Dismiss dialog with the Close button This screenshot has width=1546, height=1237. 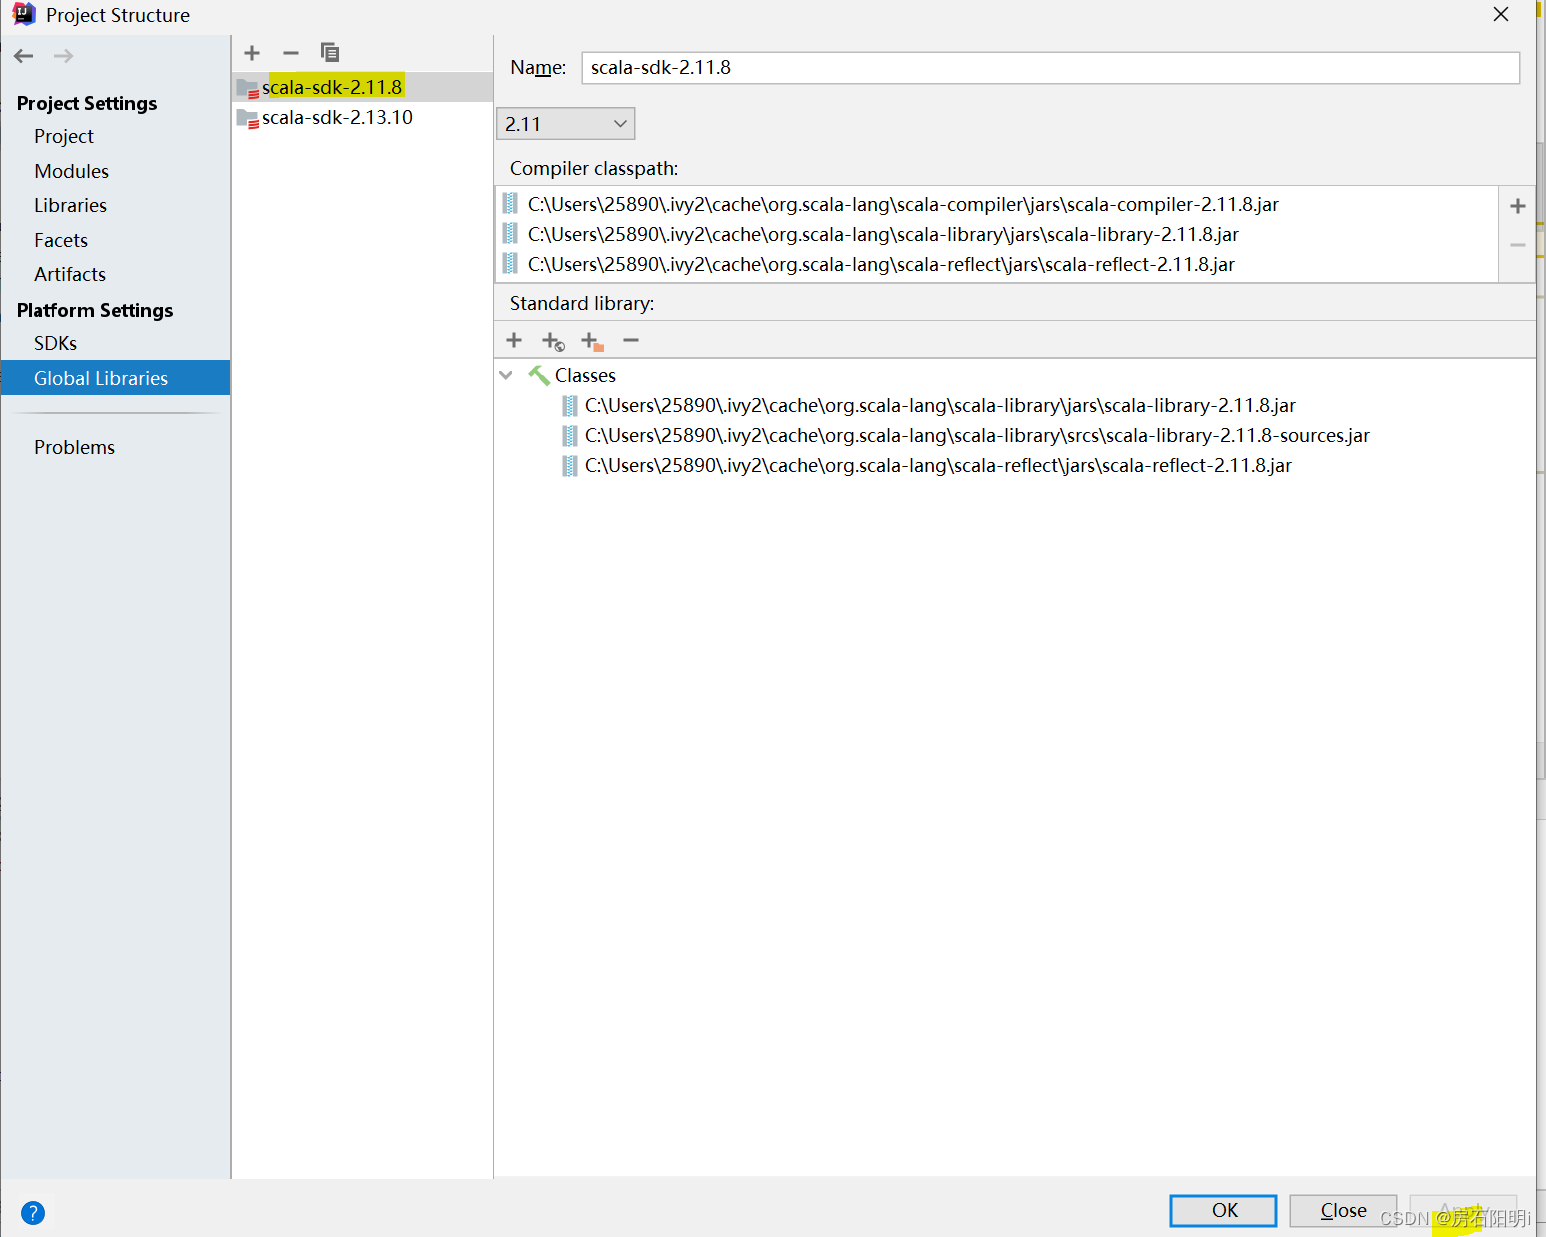(x=1342, y=1210)
